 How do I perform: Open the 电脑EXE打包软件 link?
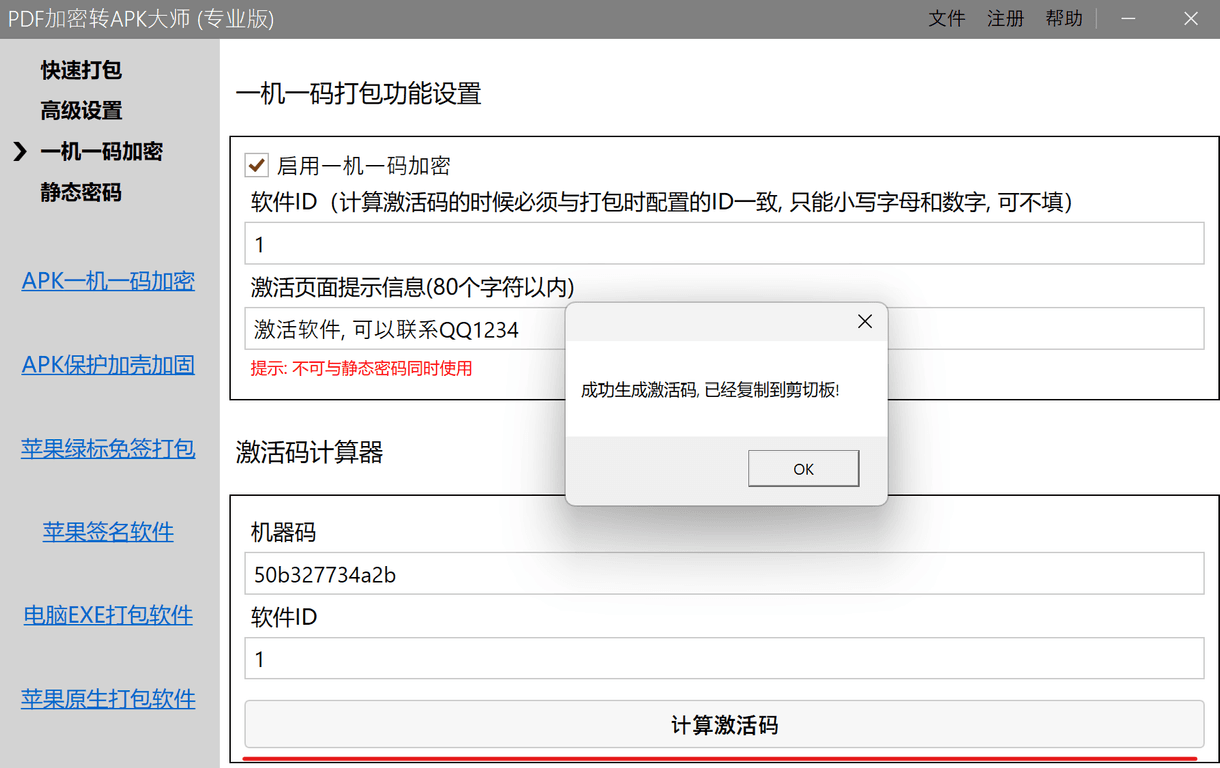[108, 615]
